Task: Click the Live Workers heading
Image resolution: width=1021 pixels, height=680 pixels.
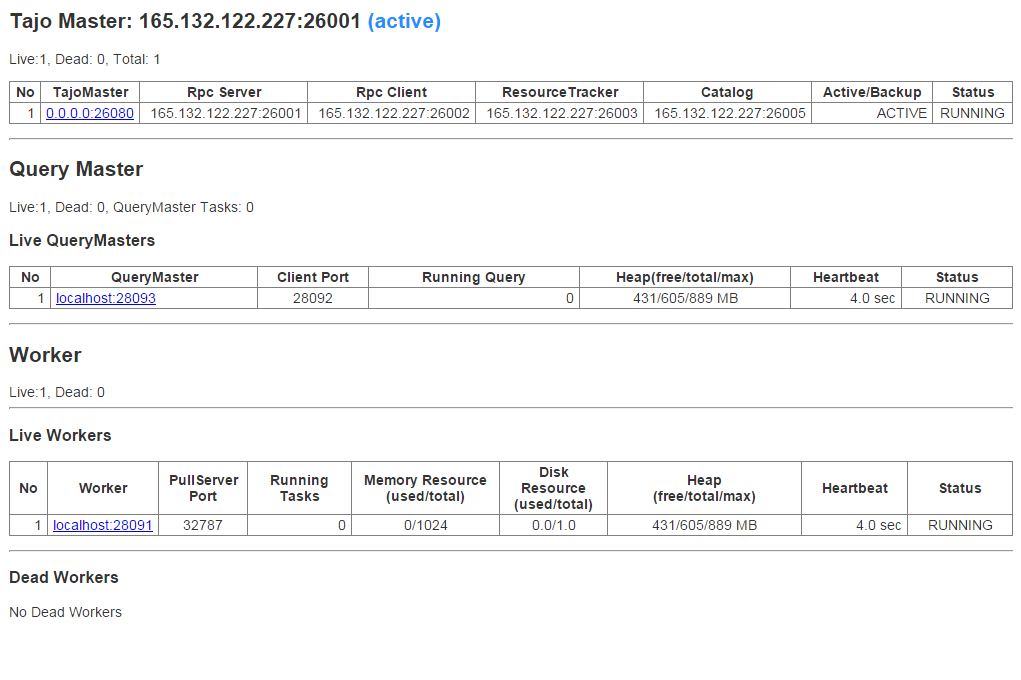Action: point(60,435)
